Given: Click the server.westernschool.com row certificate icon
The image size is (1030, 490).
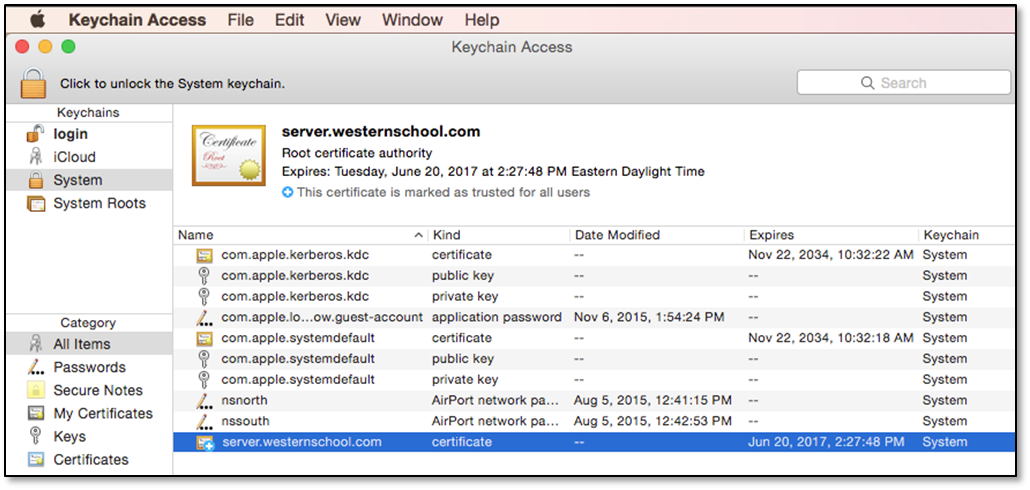Looking at the screenshot, I should pos(205,443).
